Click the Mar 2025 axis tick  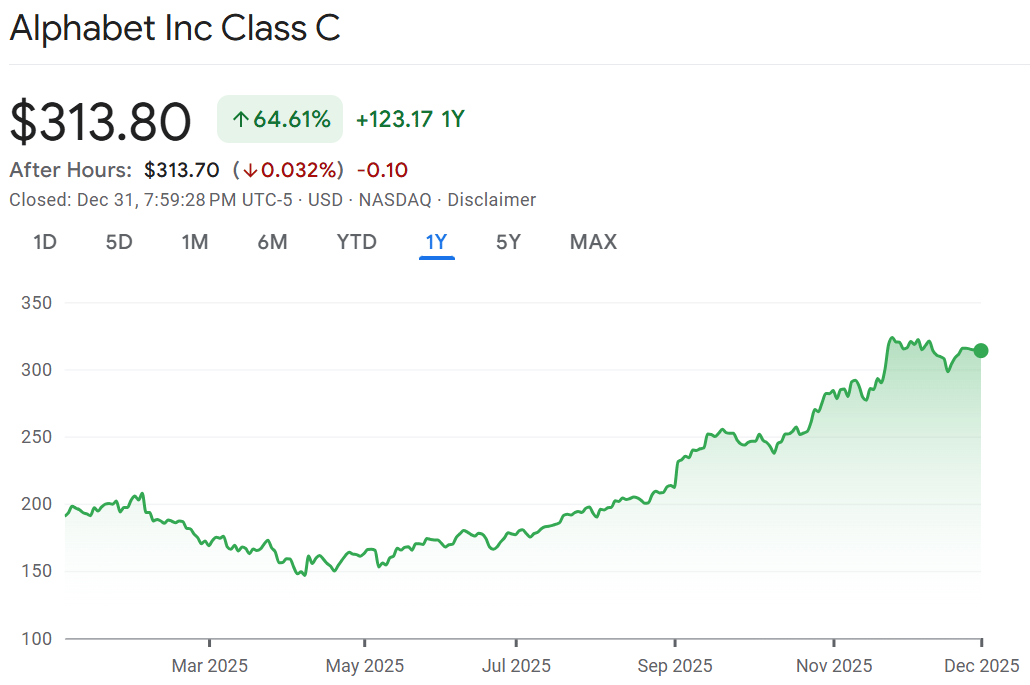210,642
